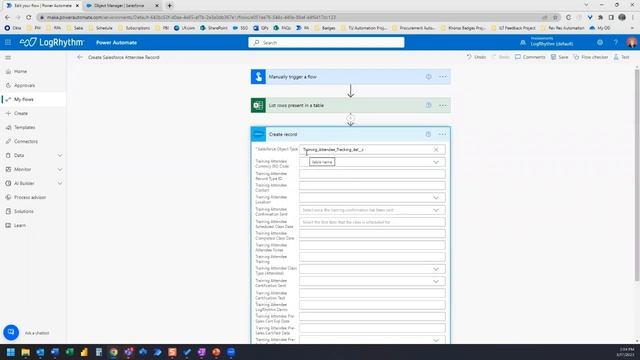Expand the Monitor section in sidebar
640x360 pixels.
[60, 169]
